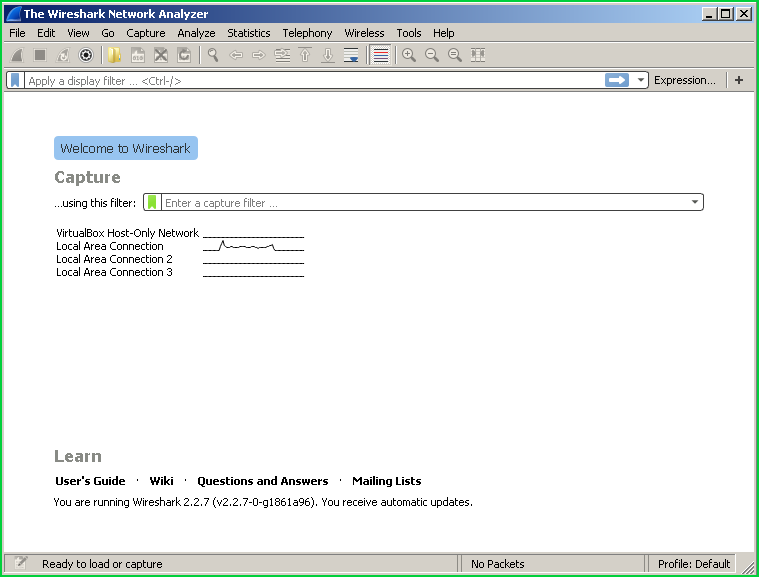
Task: Select Local Area Connection interface
Action: pos(110,246)
